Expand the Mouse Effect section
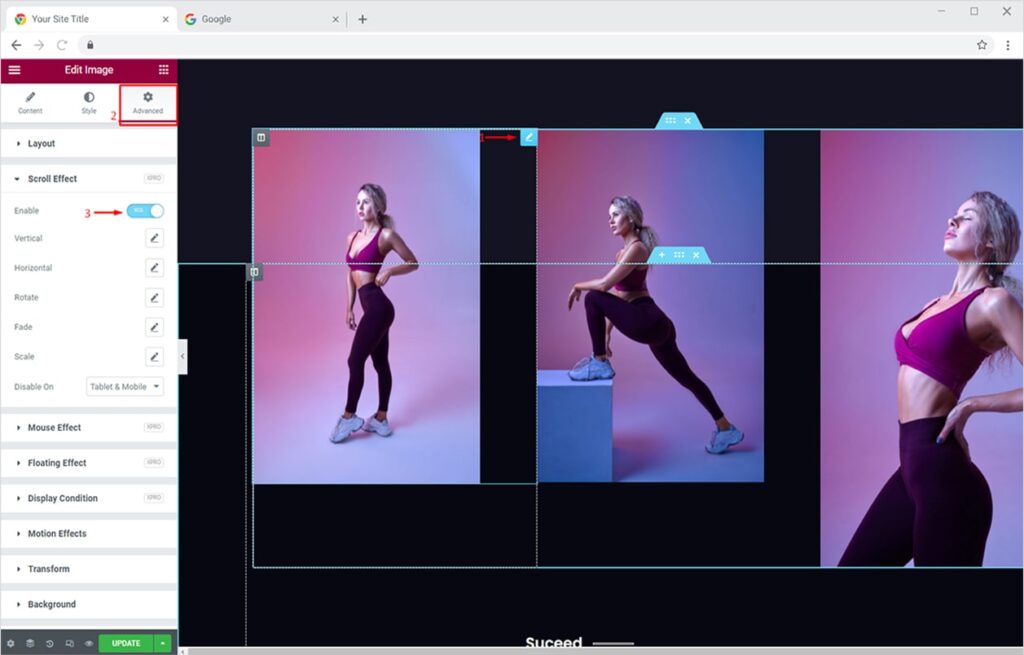Screen dimensions: 1024x655 pyautogui.click(x=54, y=427)
